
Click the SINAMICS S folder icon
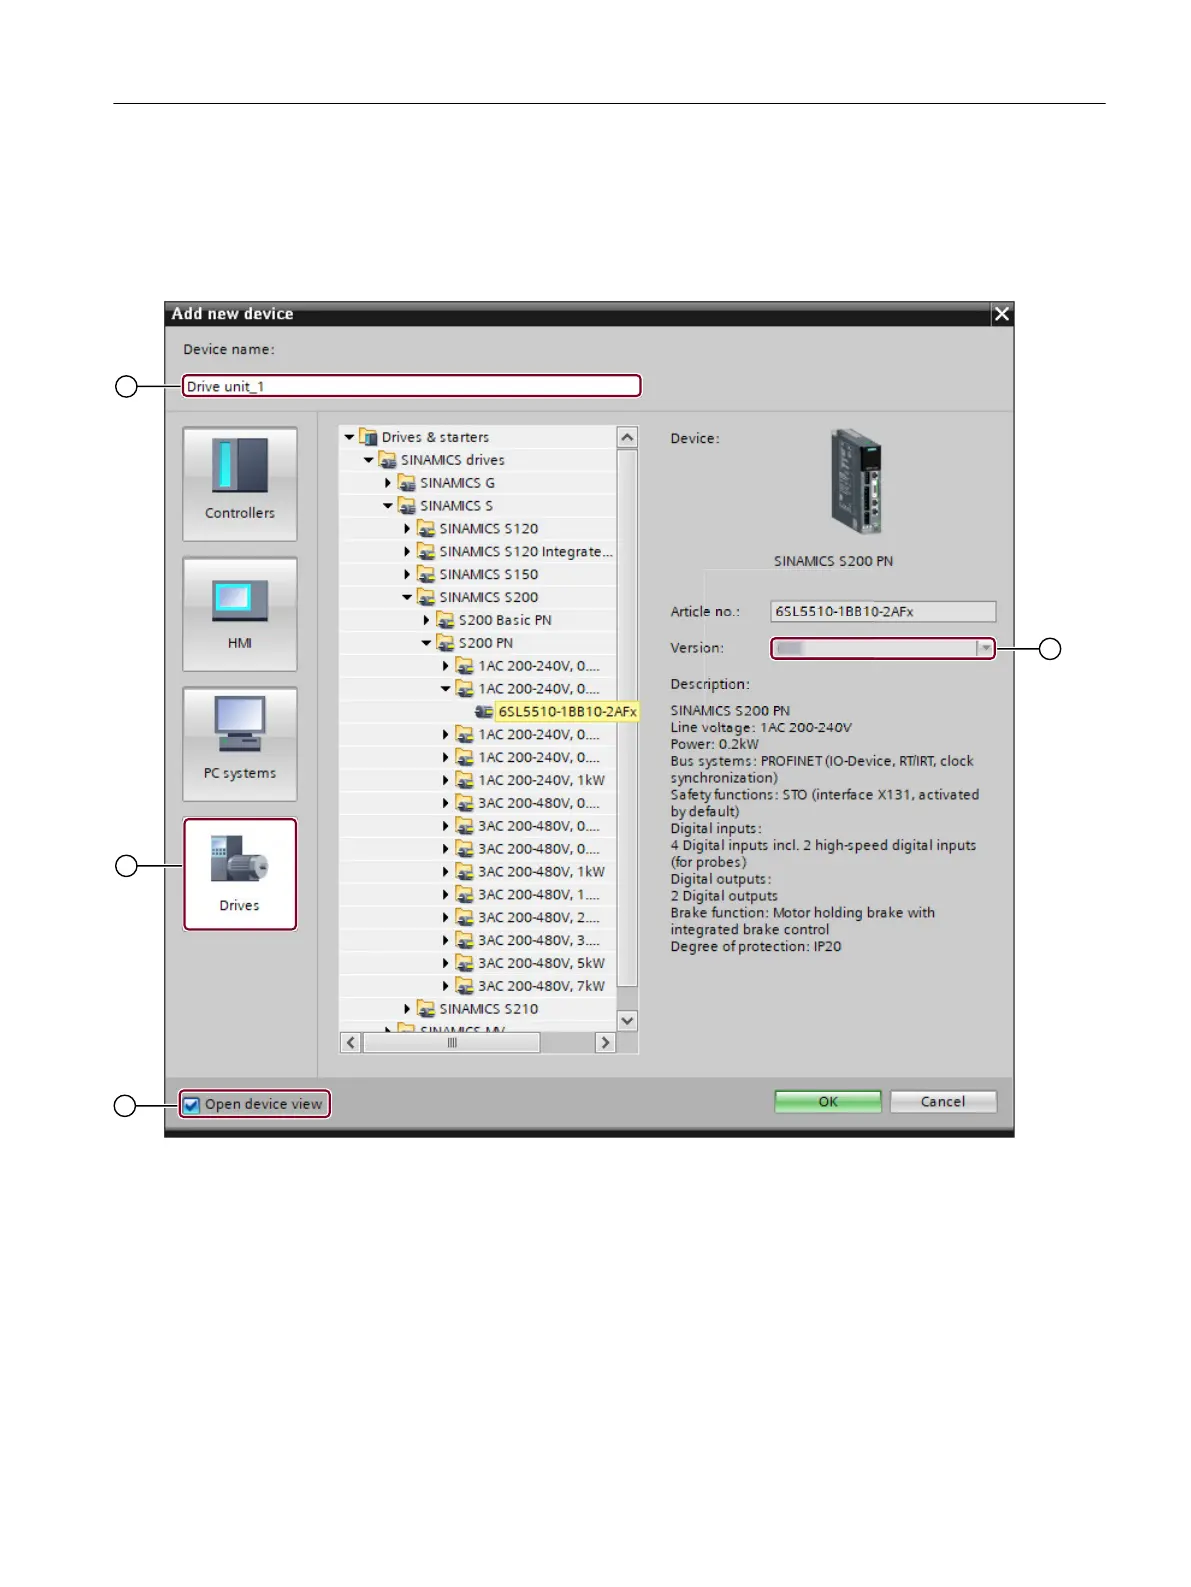pos(407,506)
